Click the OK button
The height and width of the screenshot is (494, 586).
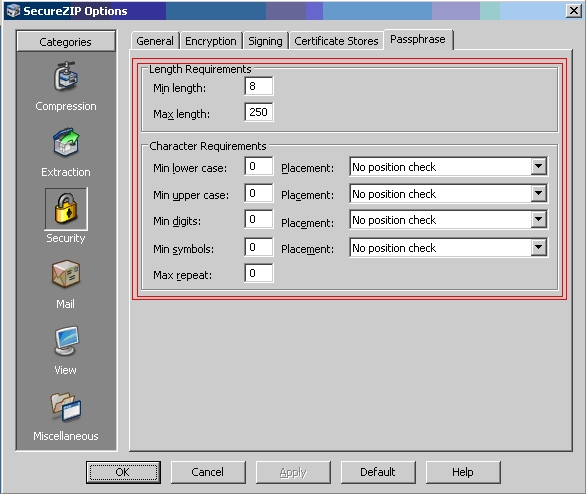click(x=123, y=472)
